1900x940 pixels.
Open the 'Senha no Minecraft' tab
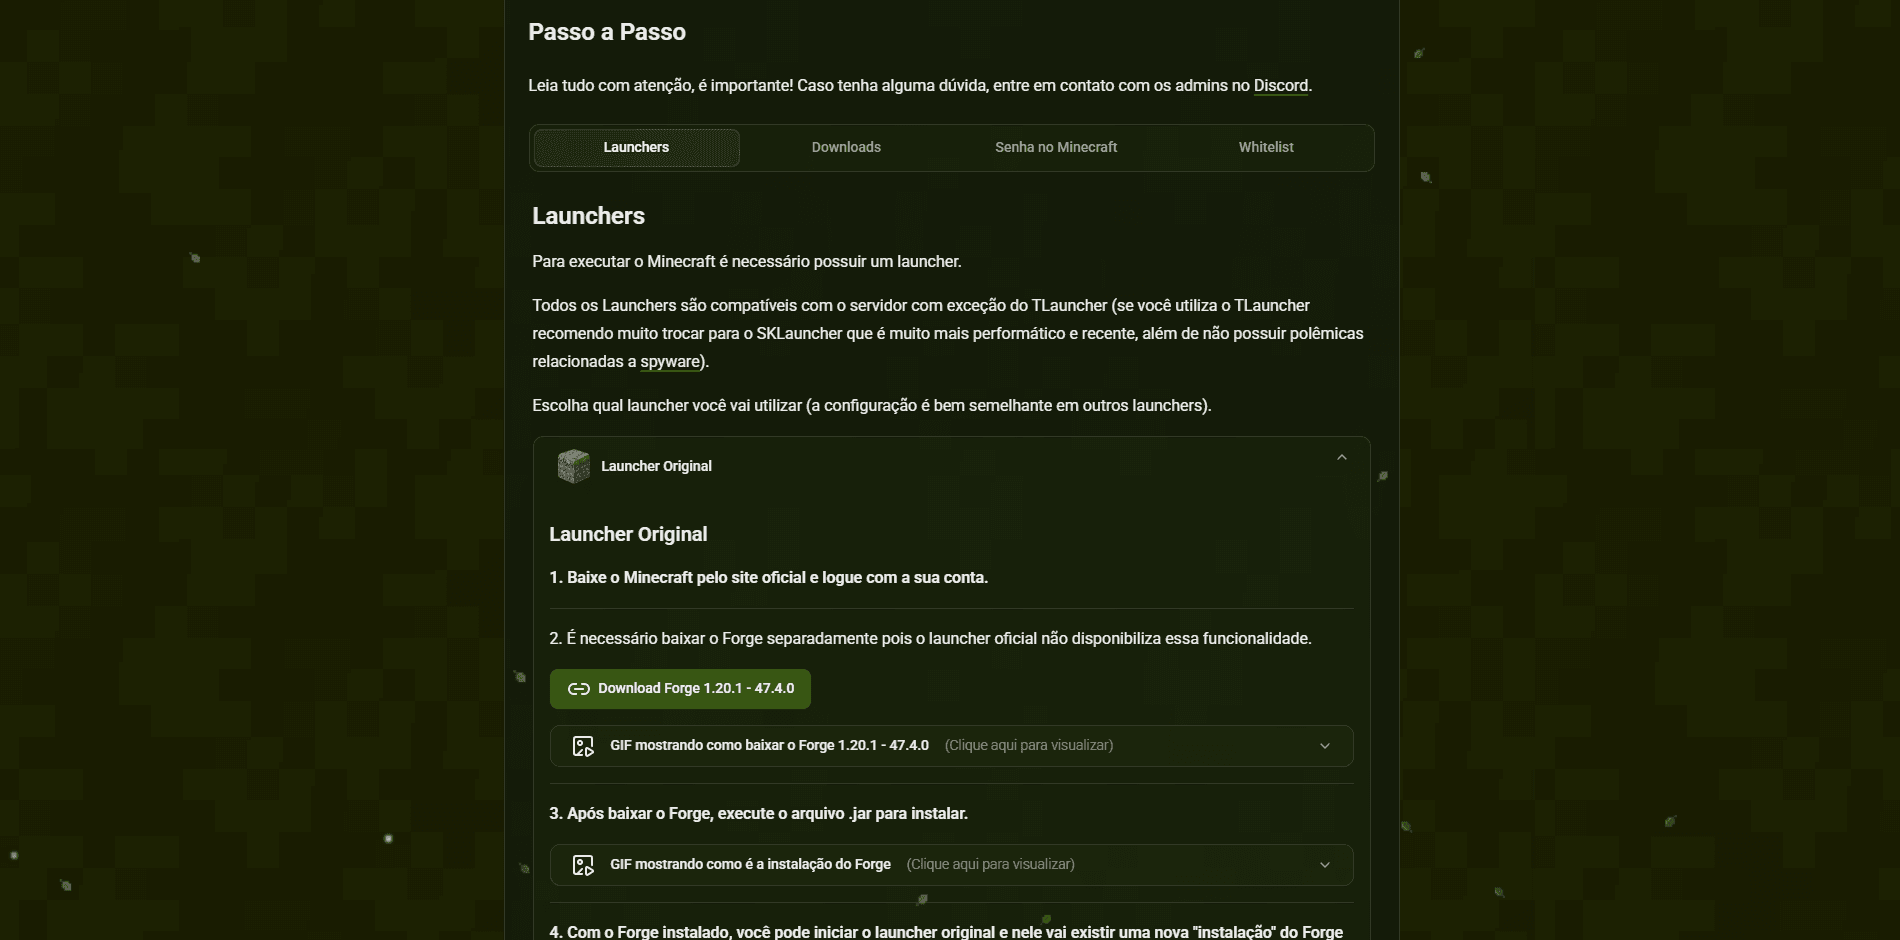coord(1055,147)
